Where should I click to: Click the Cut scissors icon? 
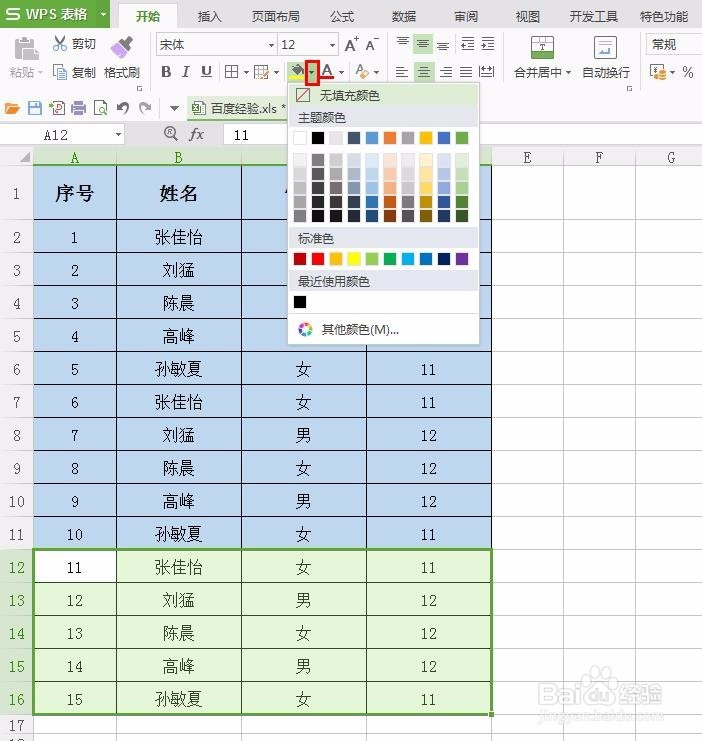point(60,43)
